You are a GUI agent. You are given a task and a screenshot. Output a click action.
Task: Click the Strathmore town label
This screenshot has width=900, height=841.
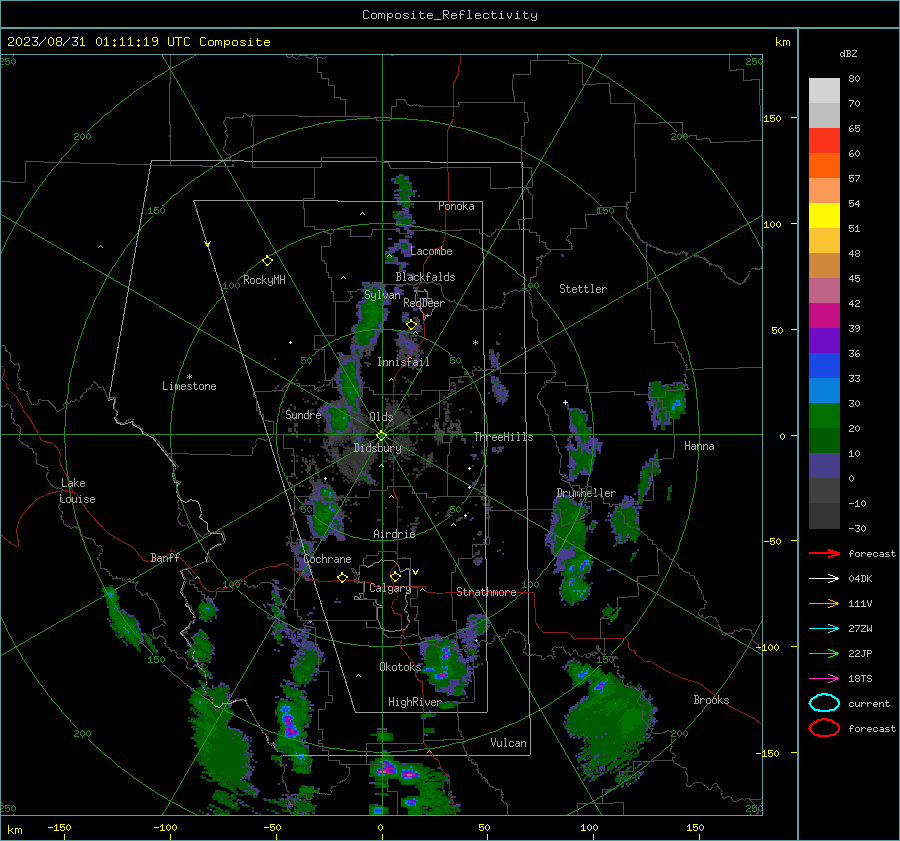tap(486, 592)
